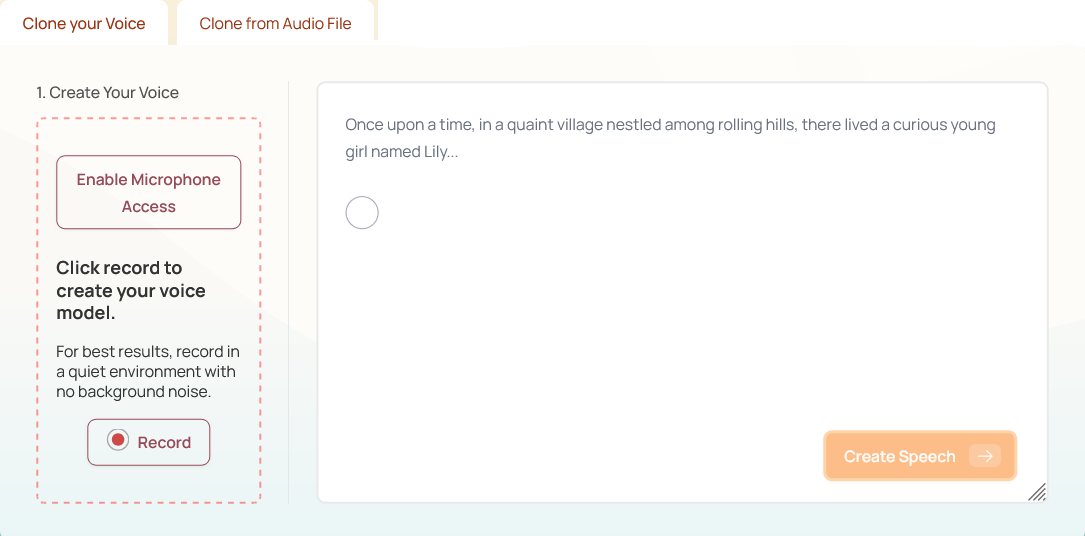Click the 'girl named Lily...' placeholder line

(401, 152)
